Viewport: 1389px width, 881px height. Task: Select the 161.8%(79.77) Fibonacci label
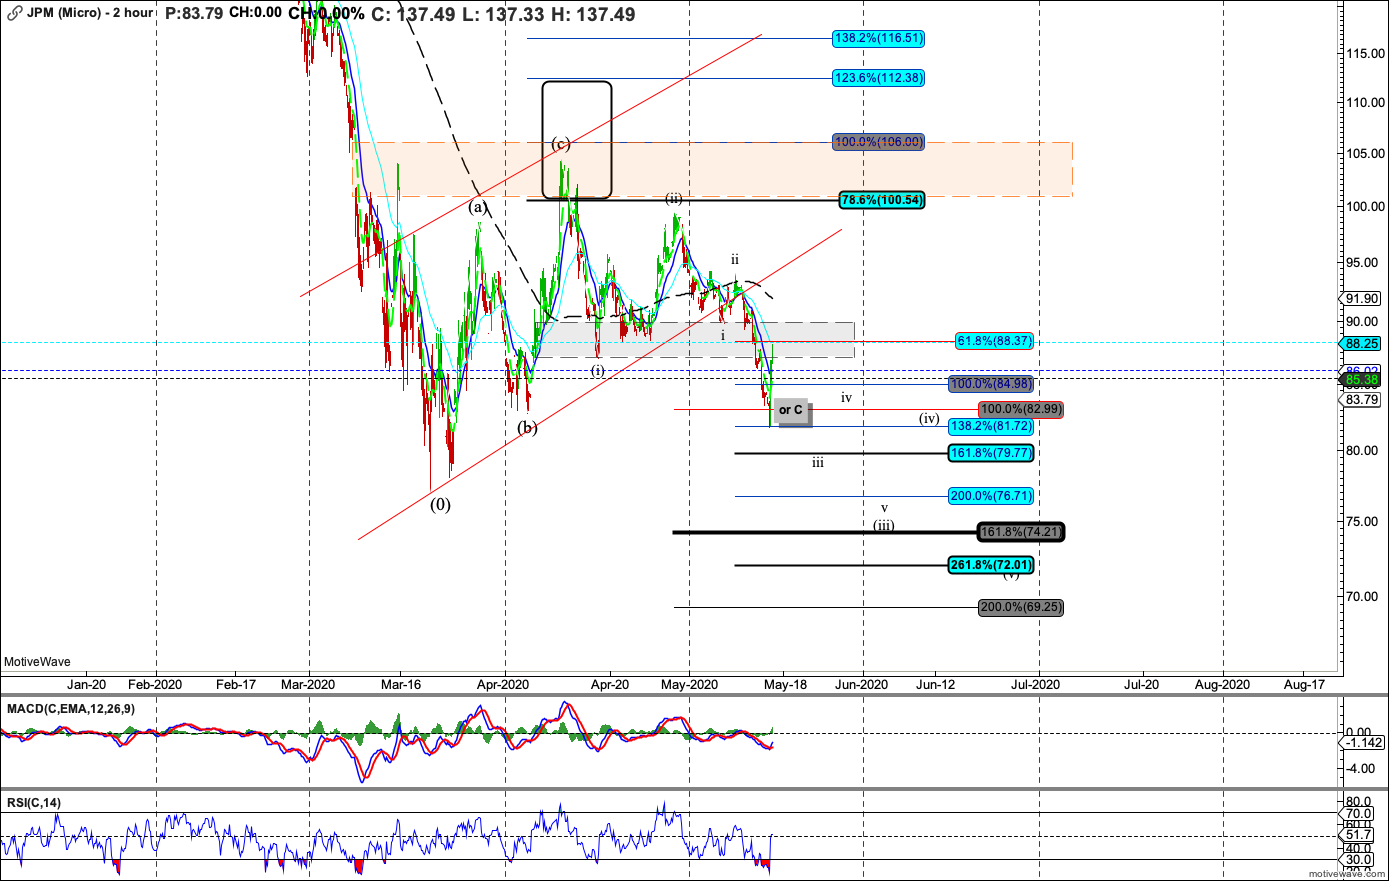coord(990,453)
